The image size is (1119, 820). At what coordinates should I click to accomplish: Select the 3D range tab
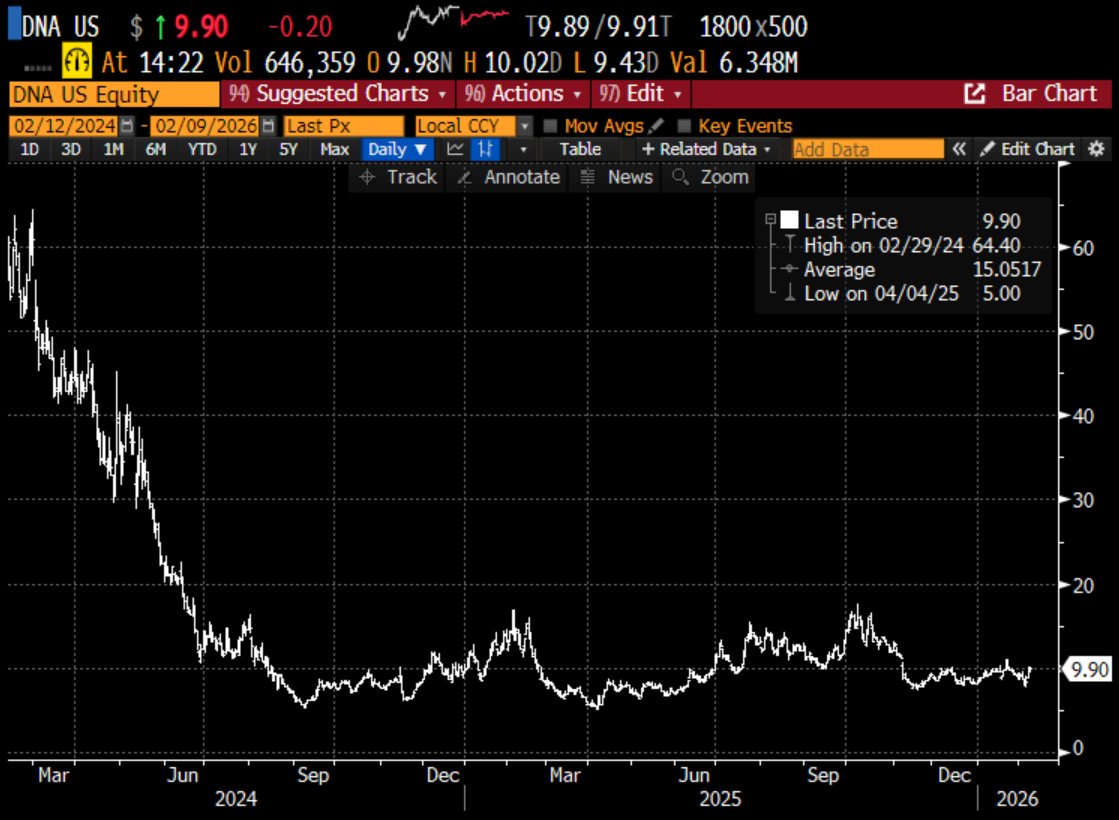[x=71, y=149]
